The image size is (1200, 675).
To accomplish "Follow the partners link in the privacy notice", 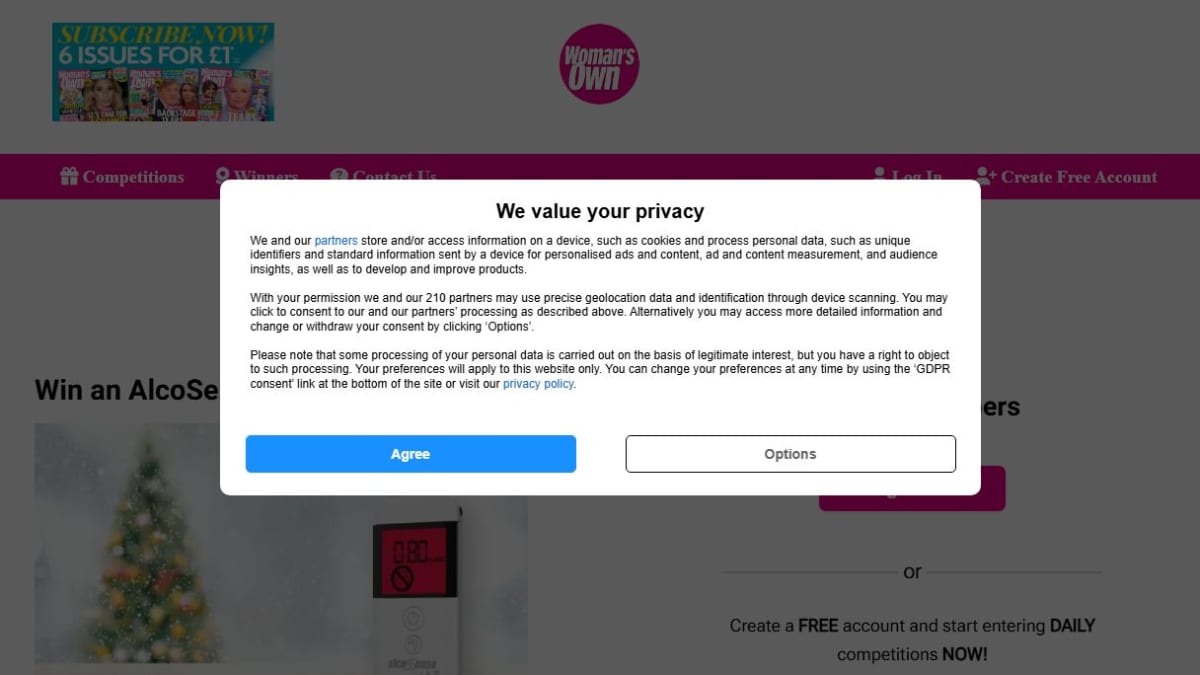I will pos(336,241).
